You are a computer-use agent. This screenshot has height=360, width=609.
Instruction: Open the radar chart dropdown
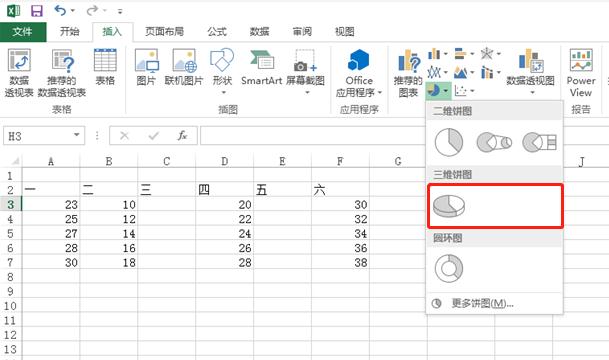[490, 54]
